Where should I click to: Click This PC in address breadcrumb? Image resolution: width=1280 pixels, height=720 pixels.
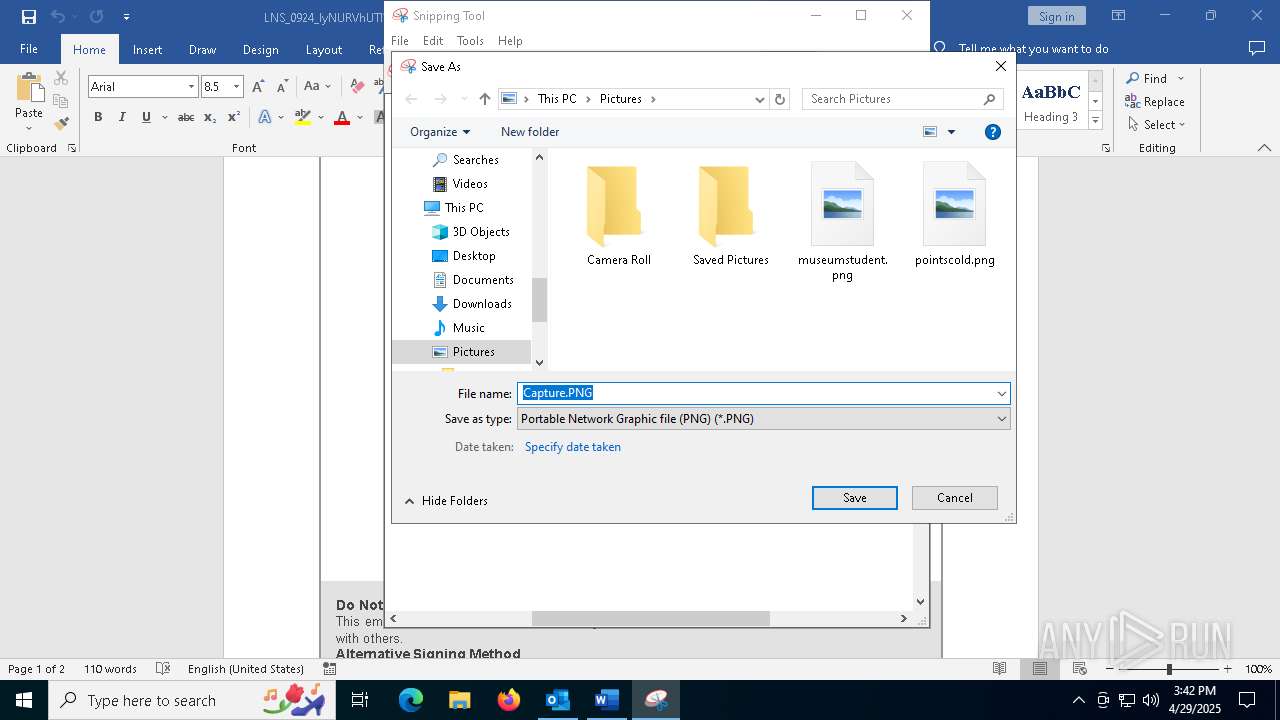pos(557,99)
